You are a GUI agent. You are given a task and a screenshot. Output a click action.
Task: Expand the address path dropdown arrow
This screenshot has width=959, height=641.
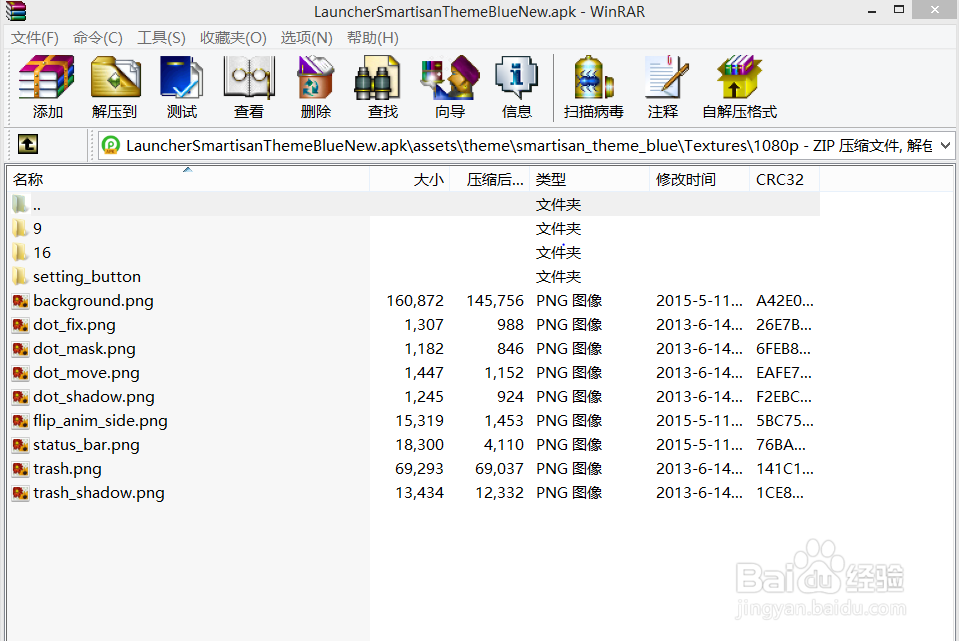coord(945,146)
